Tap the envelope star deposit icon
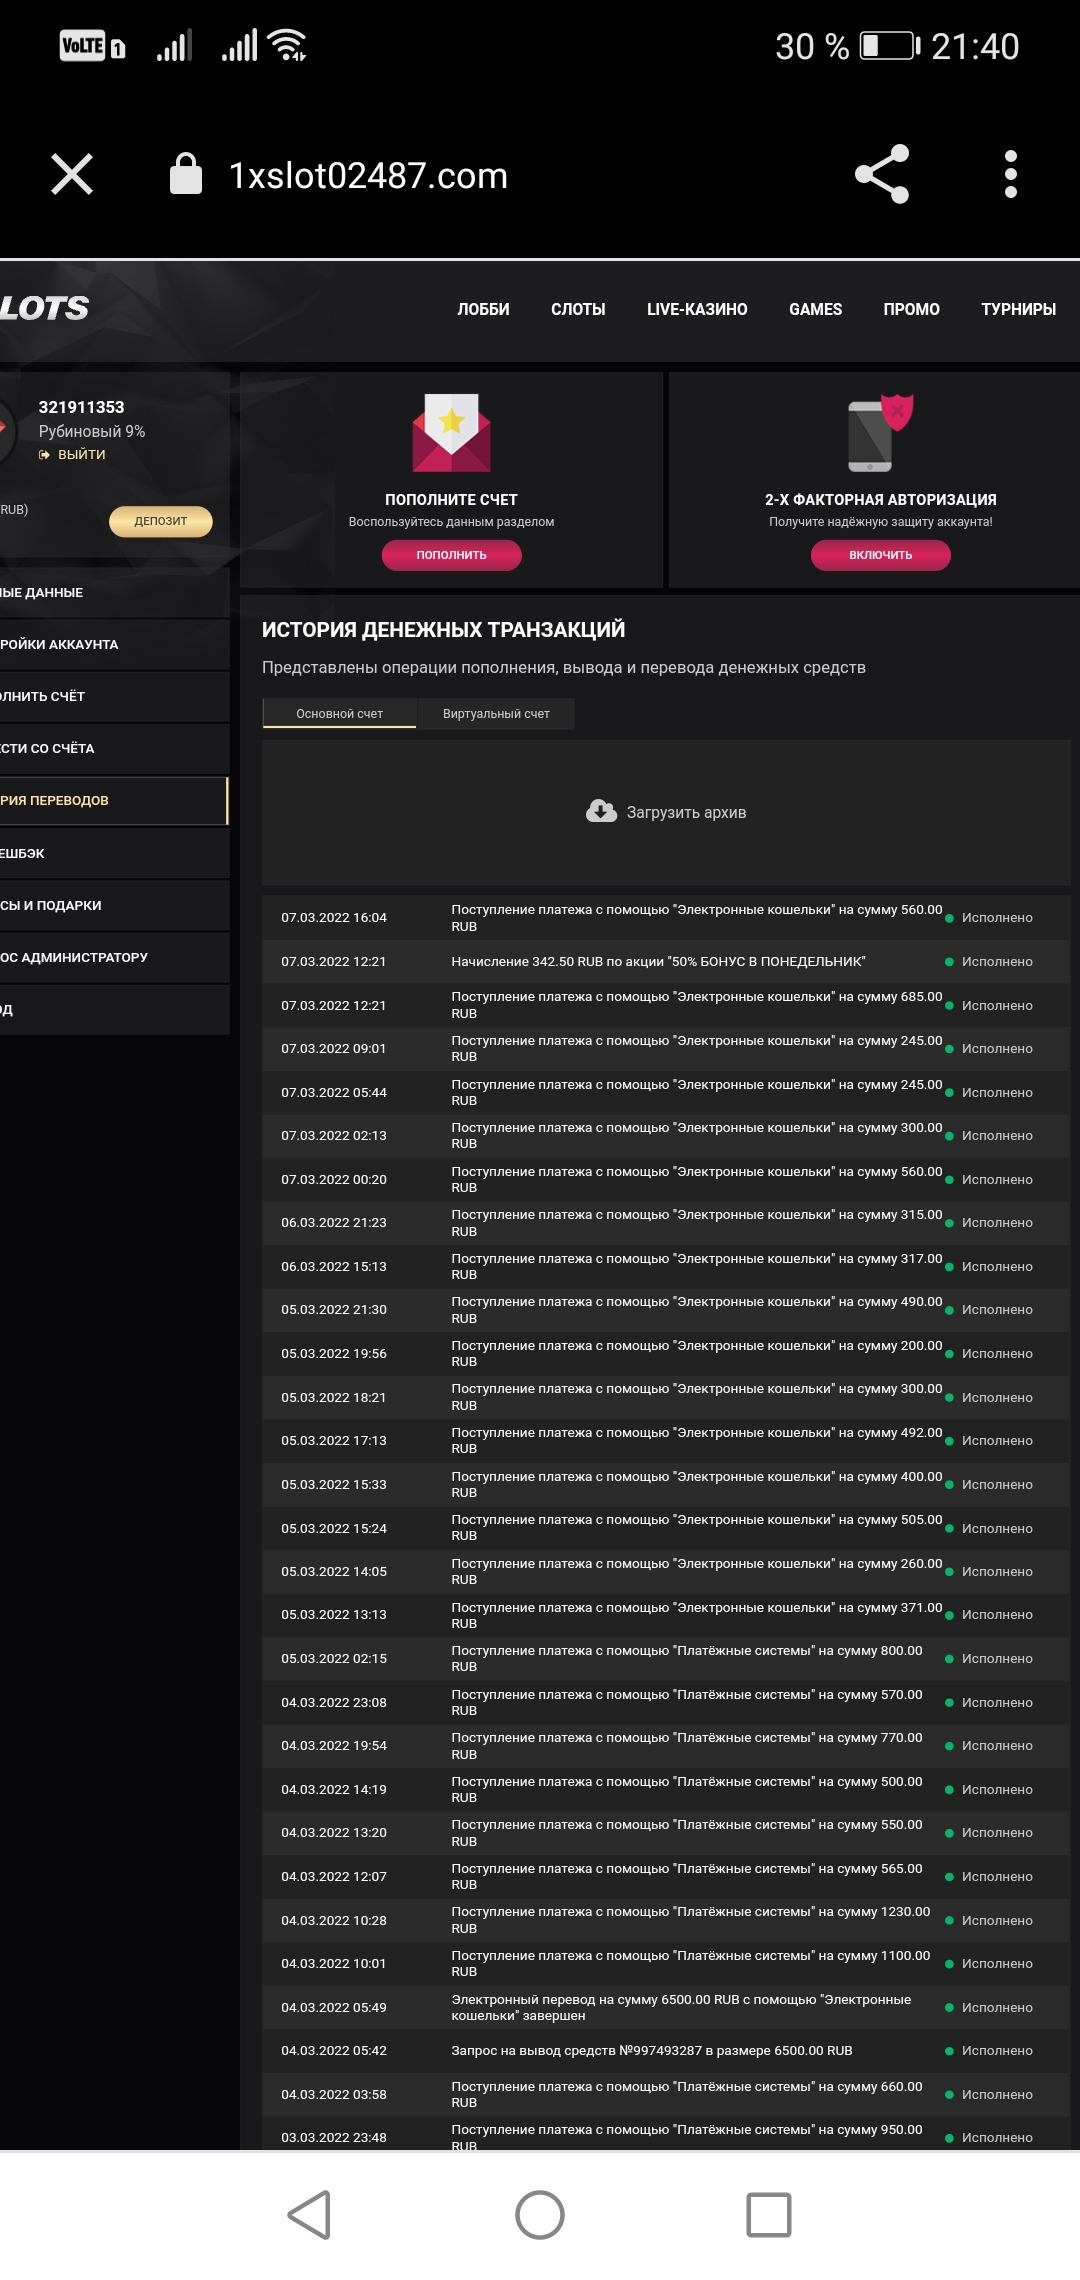 tap(451, 433)
